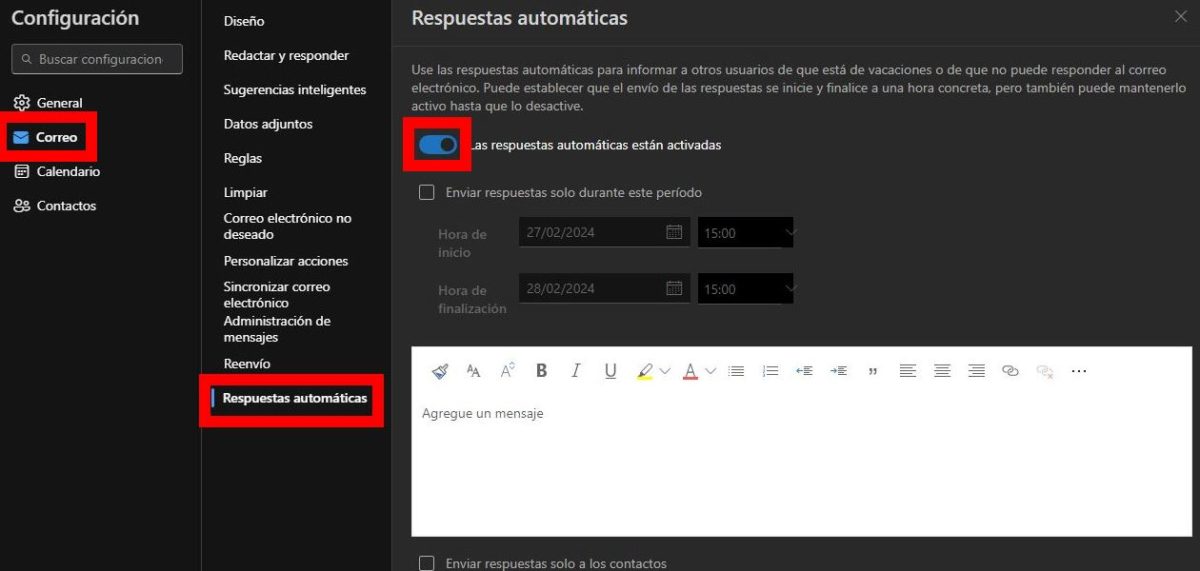
Task: Select 'Redactar y responder' section
Action: point(286,55)
